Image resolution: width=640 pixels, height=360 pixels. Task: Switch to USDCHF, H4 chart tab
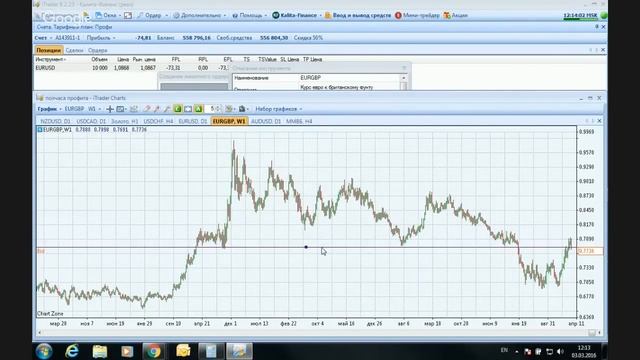coord(158,121)
